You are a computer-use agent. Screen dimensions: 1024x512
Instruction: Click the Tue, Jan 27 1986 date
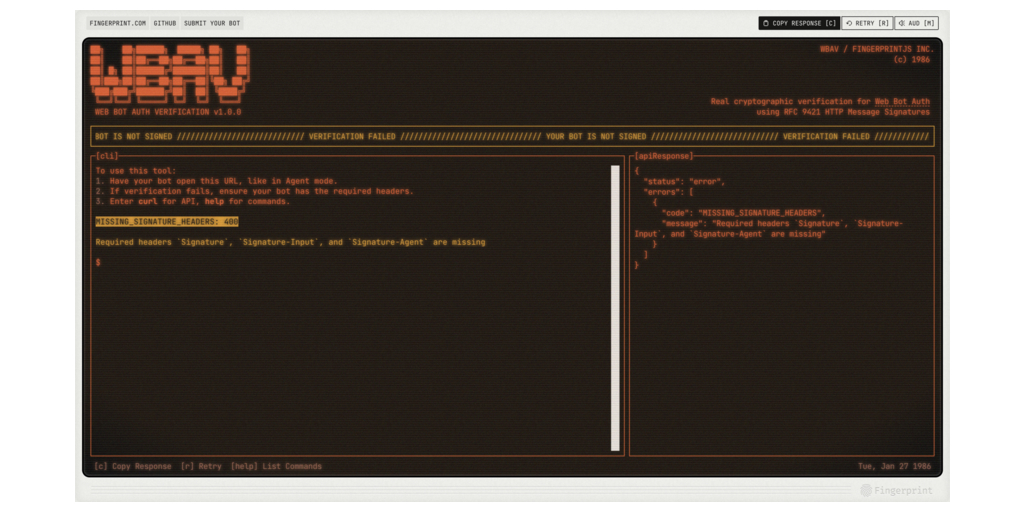click(893, 467)
